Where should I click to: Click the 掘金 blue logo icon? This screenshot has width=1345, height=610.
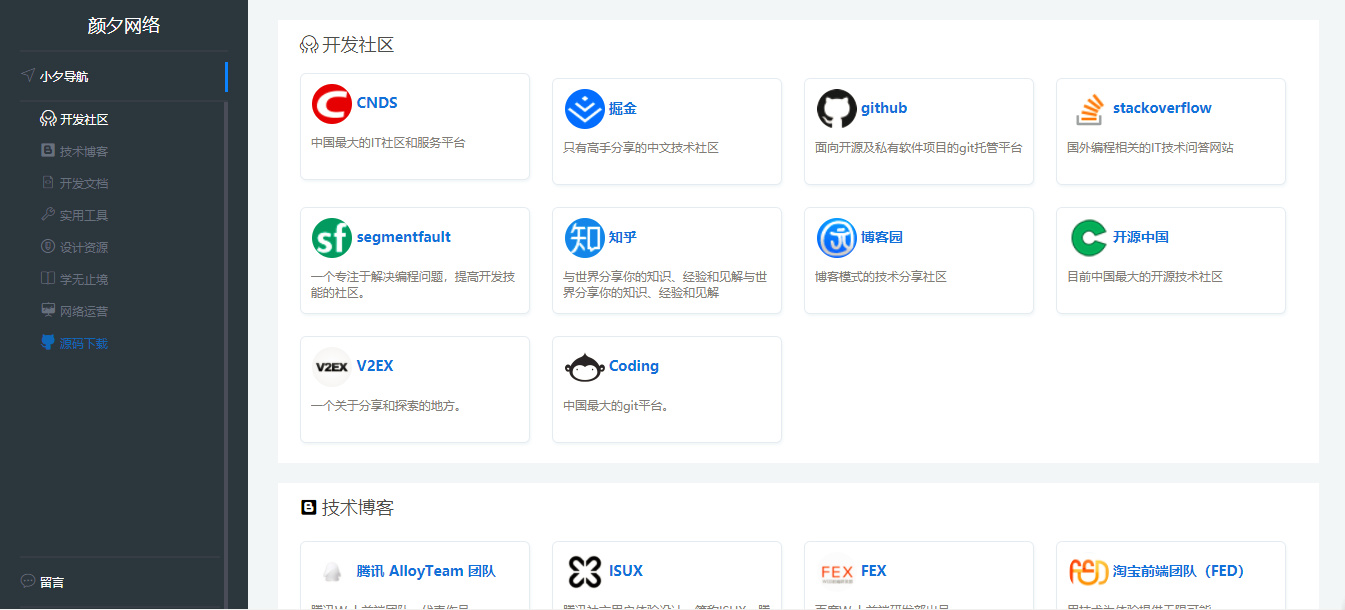point(584,109)
